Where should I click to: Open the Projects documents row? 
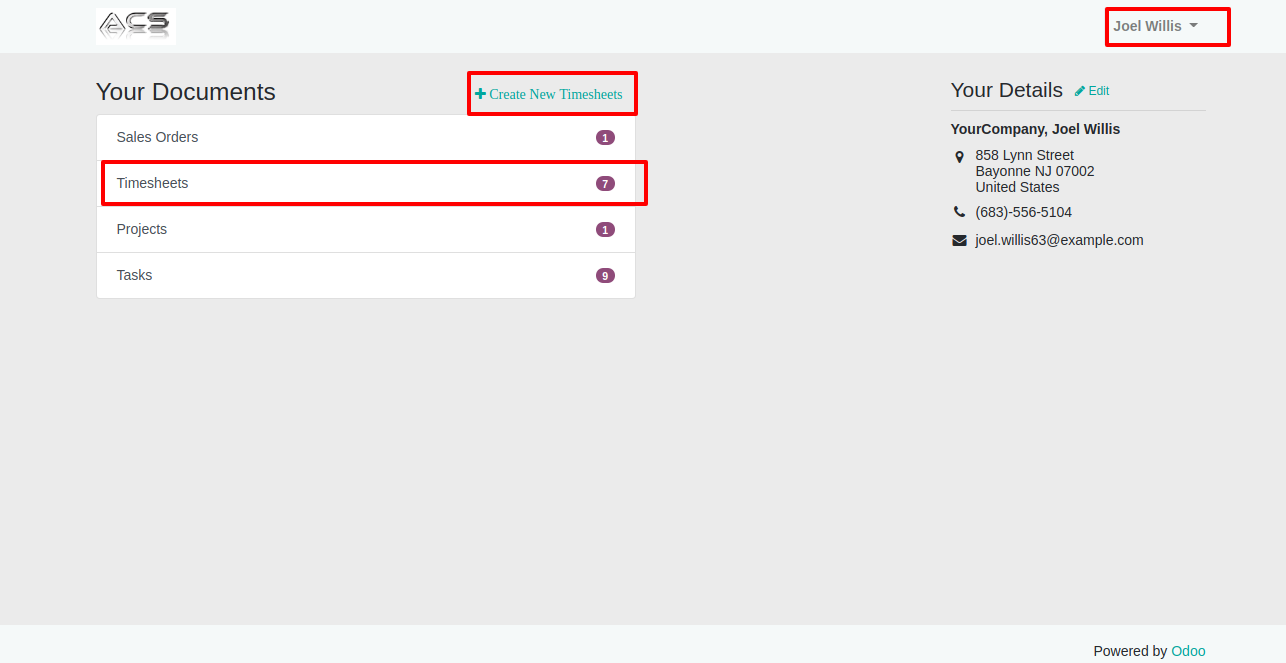coord(366,230)
